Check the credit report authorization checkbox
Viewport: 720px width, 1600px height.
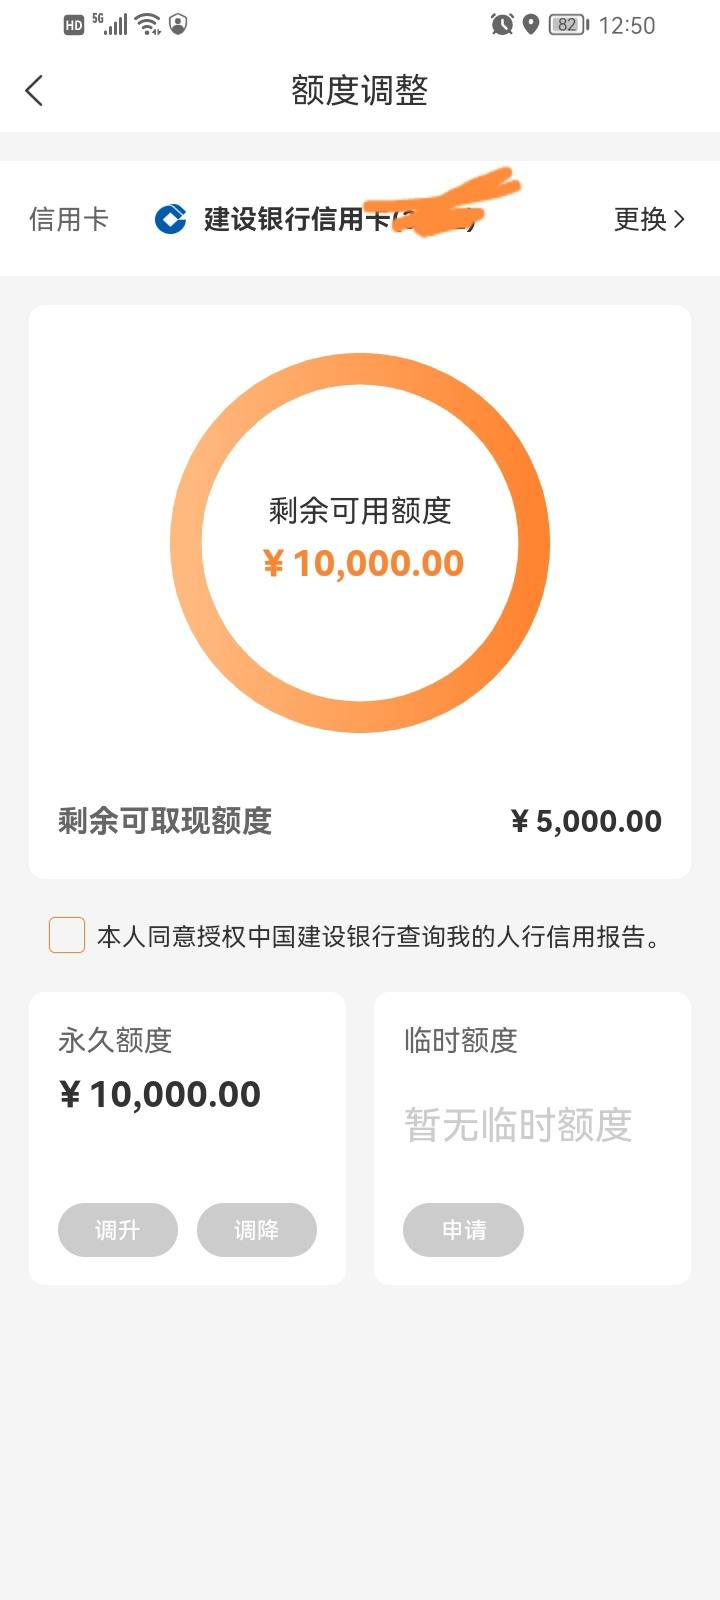tap(67, 935)
